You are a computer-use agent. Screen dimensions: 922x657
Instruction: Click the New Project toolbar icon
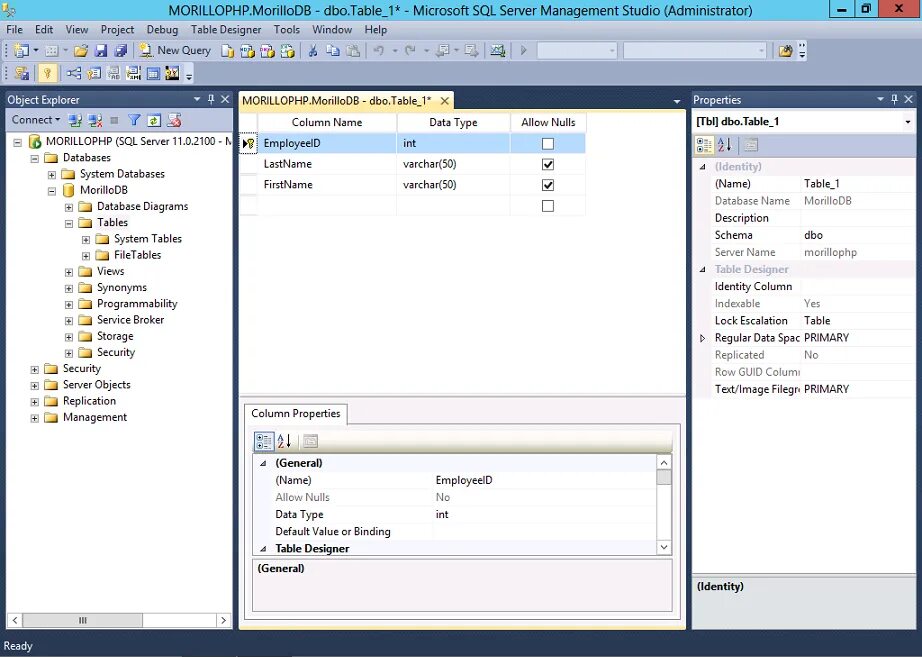pyautogui.click(x=21, y=51)
